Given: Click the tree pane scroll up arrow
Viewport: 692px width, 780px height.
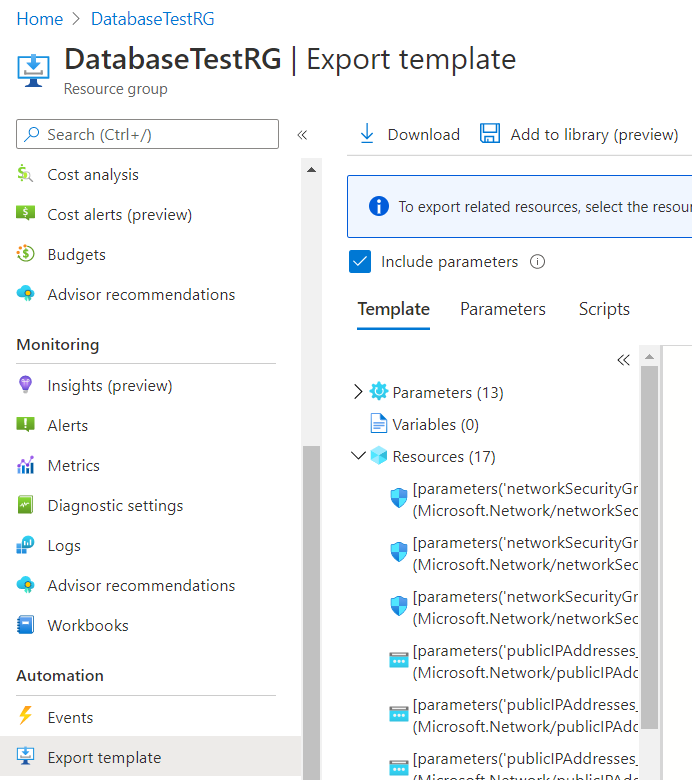Looking at the screenshot, I should pyautogui.click(x=649, y=356).
